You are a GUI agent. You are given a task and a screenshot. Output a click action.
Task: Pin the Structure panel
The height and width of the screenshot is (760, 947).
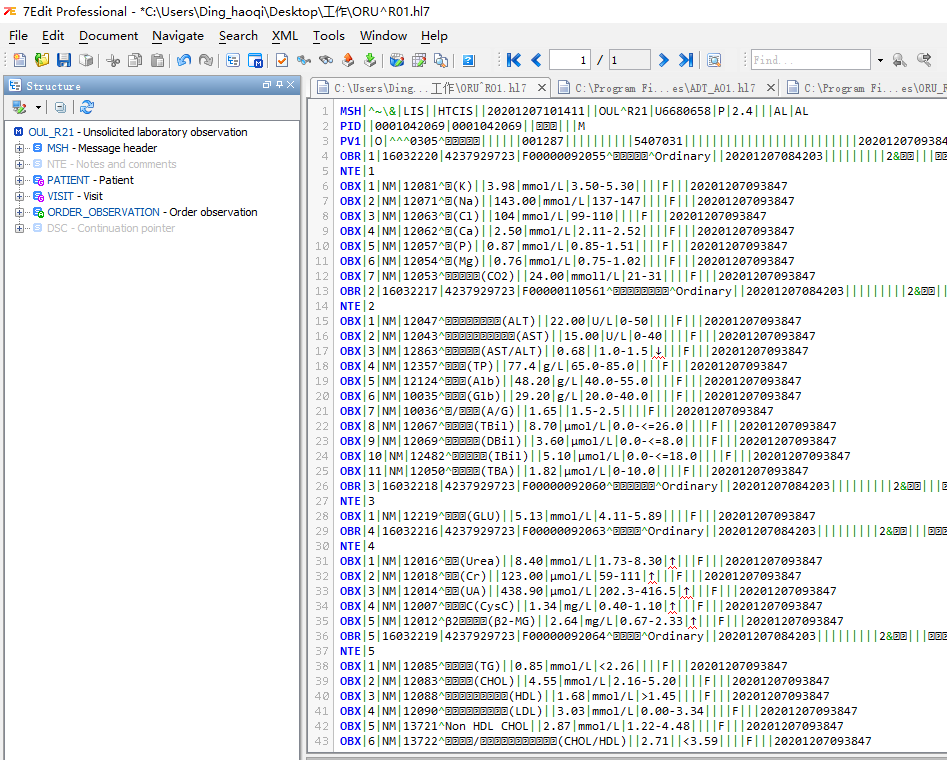[278, 84]
